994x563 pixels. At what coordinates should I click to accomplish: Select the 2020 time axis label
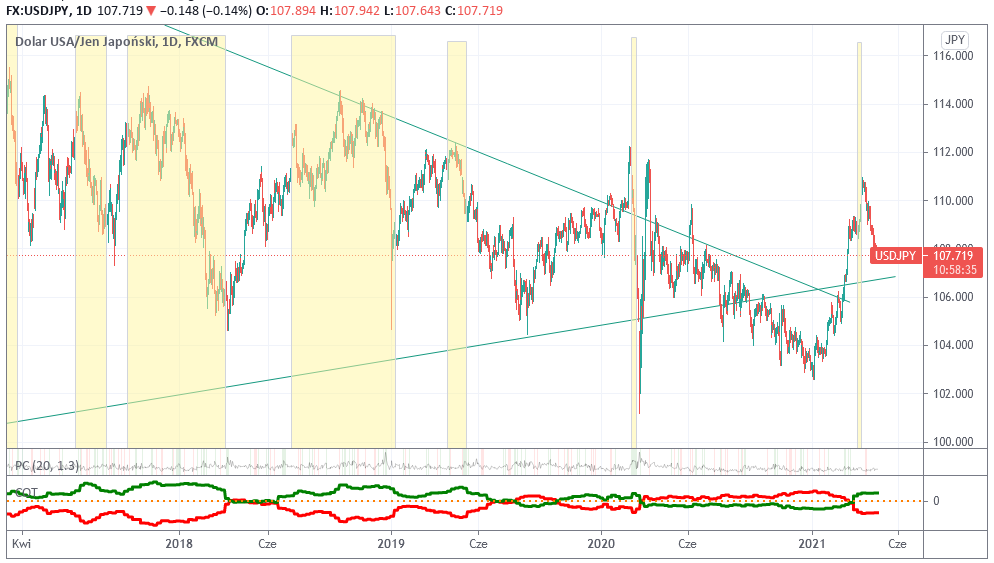[x=601, y=544]
